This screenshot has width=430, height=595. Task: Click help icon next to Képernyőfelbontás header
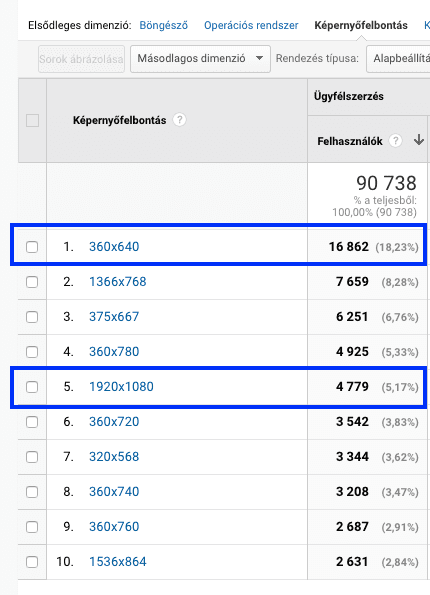pyautogui.click(x=179, y=120)
